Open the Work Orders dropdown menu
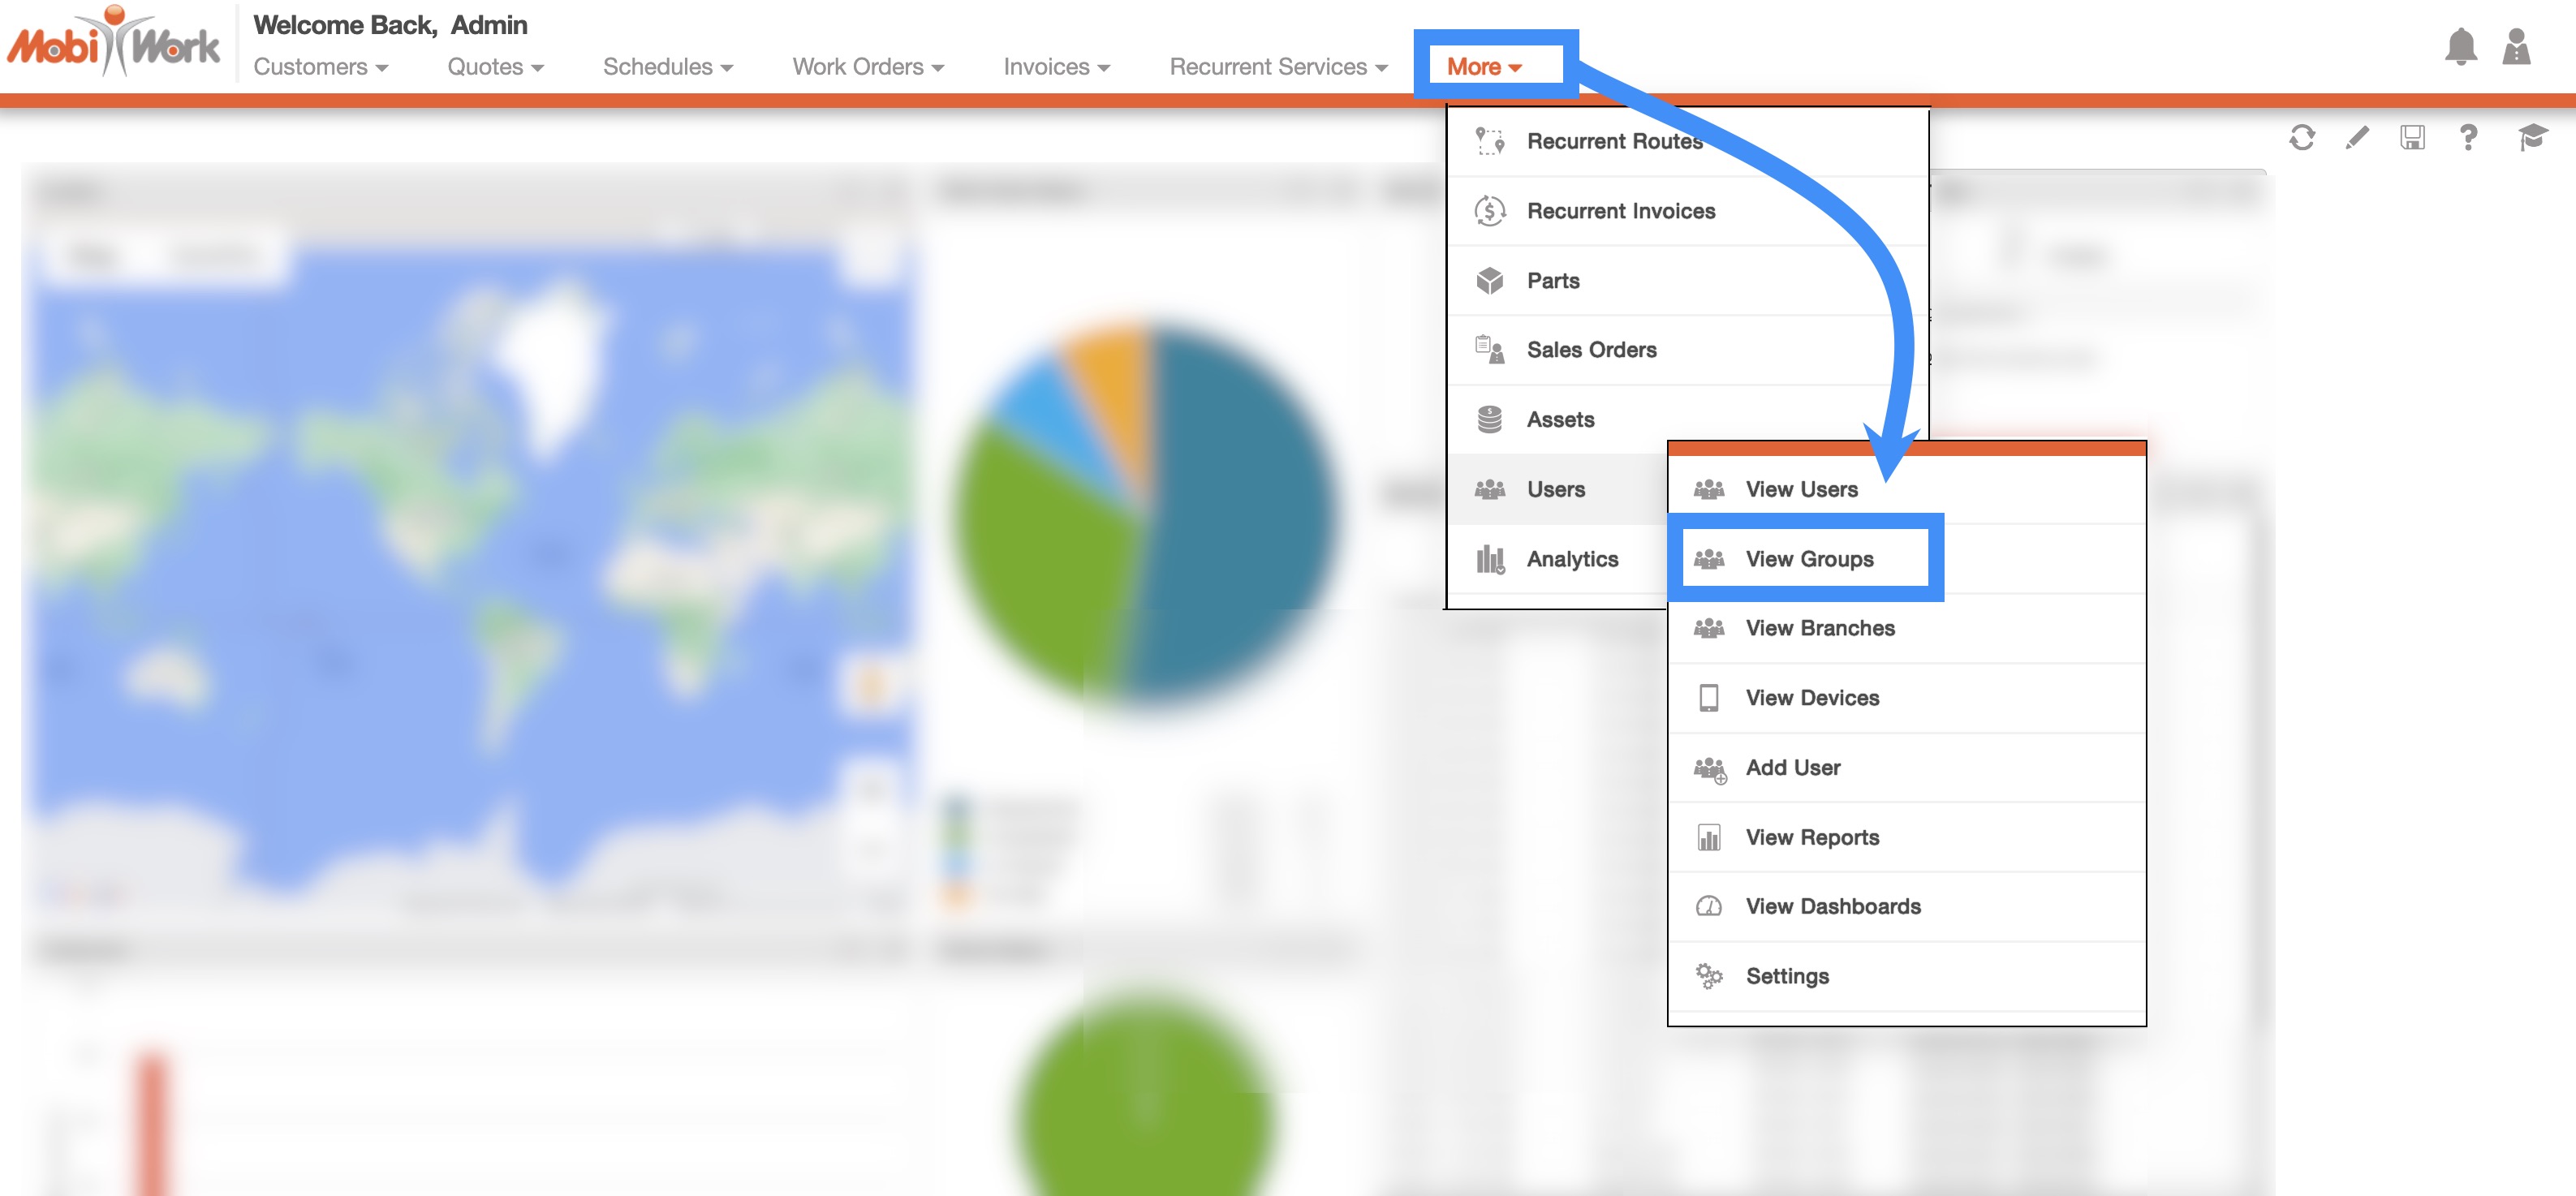The image size is (2576, 1196). pos(867,67)
